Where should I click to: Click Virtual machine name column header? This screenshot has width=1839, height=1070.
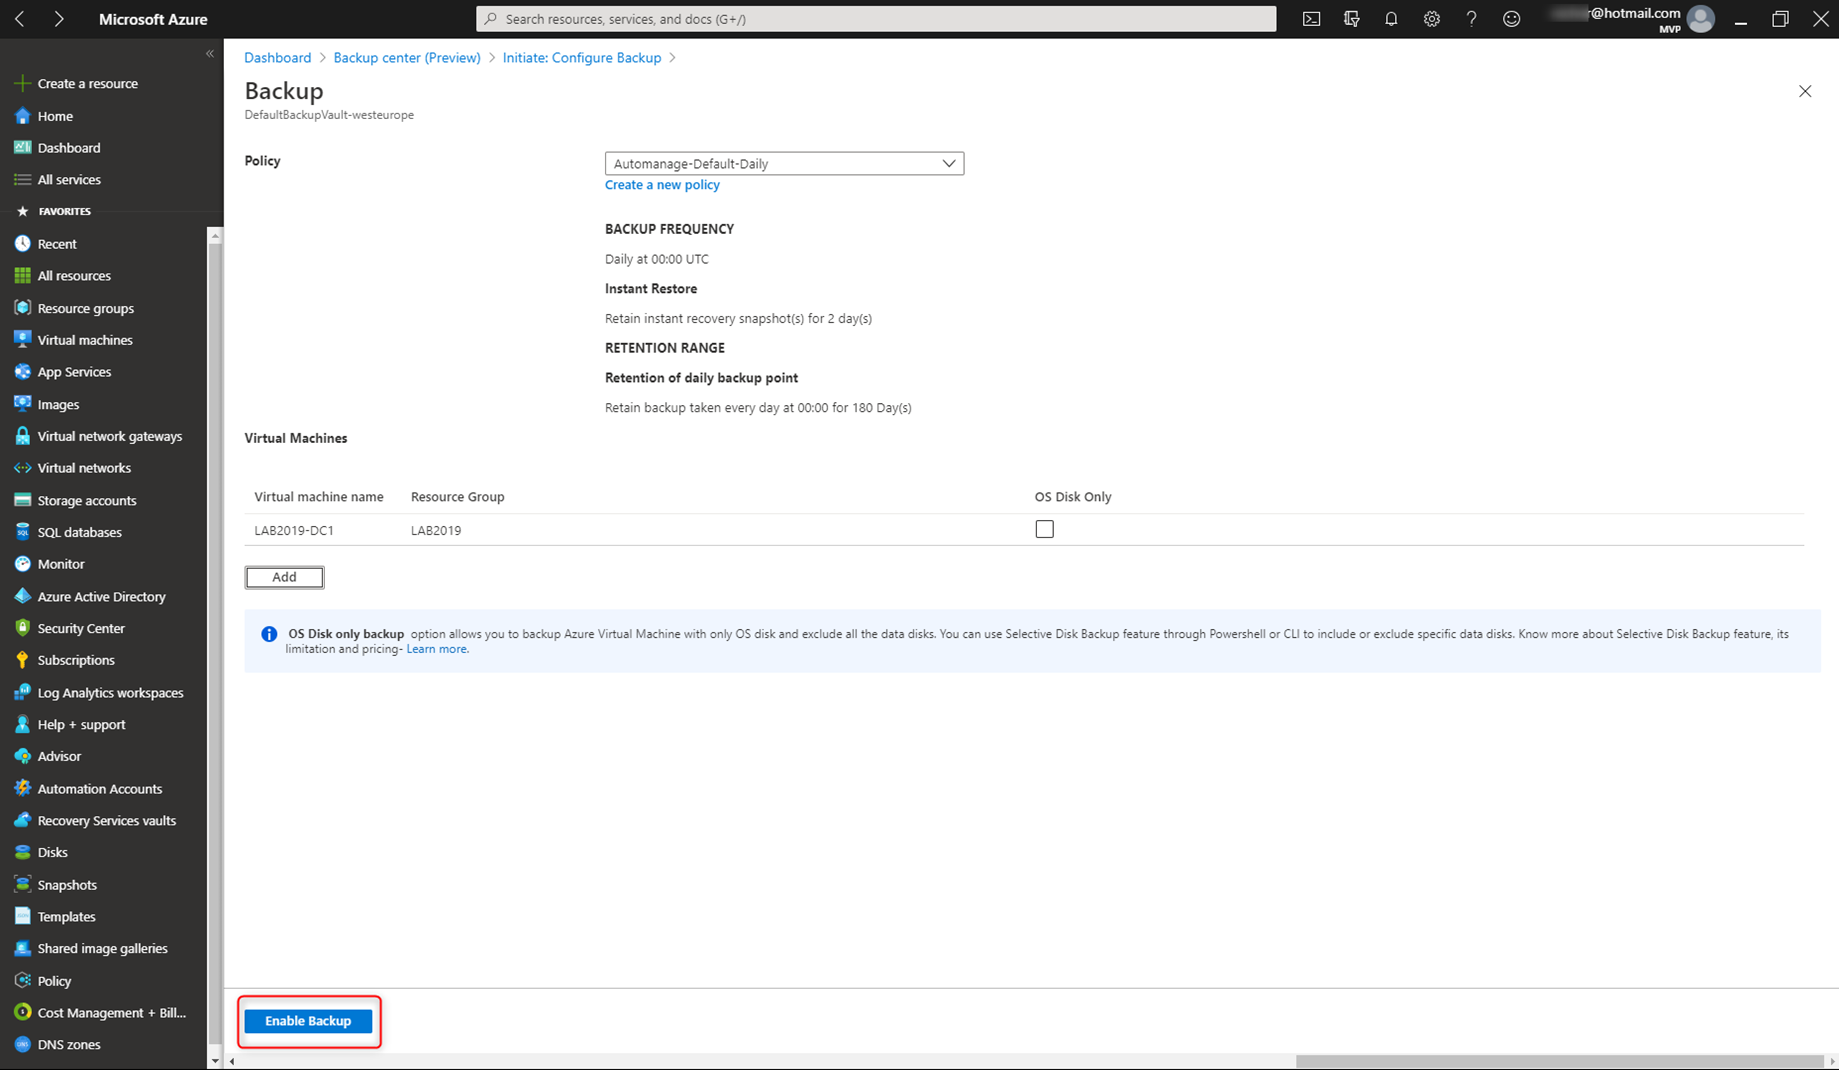(x=319, y=497)
